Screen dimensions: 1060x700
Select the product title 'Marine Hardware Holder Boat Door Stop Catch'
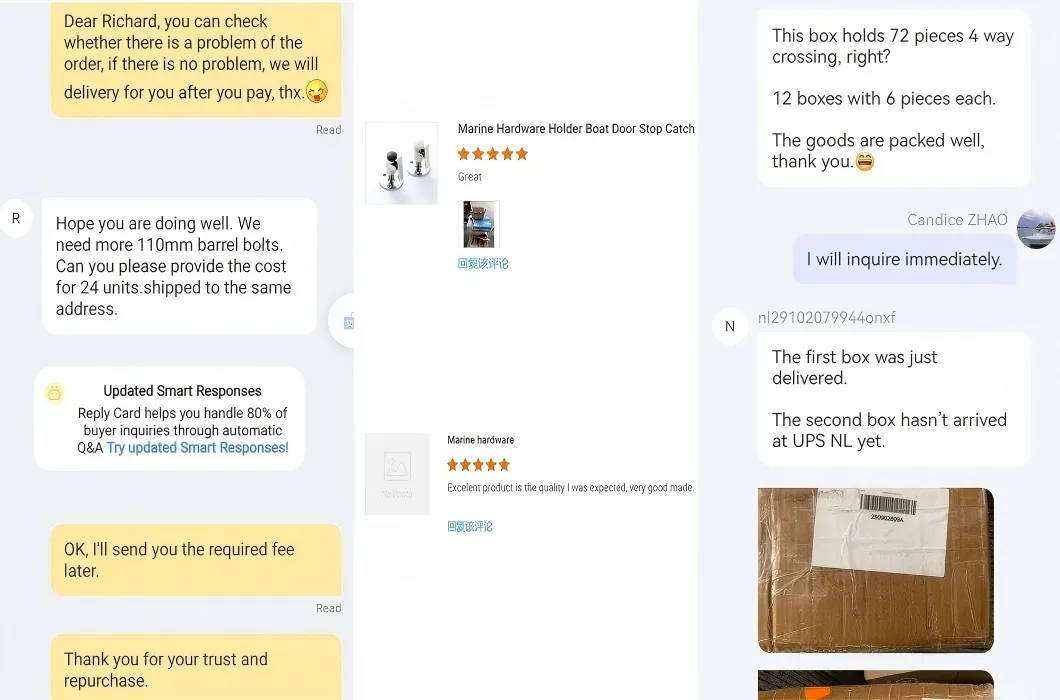[576, 128]
